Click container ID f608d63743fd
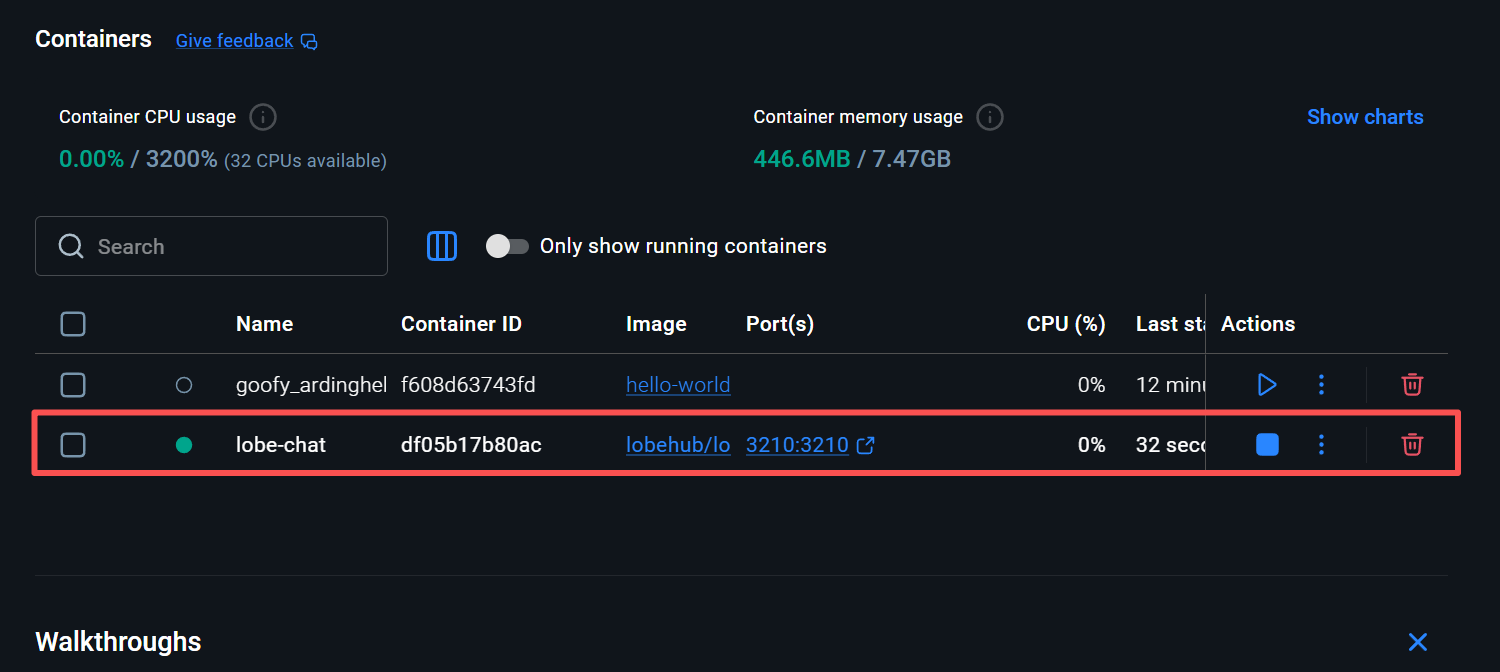The width and height of the screenshot is (1500, 672). click(468, 384)
